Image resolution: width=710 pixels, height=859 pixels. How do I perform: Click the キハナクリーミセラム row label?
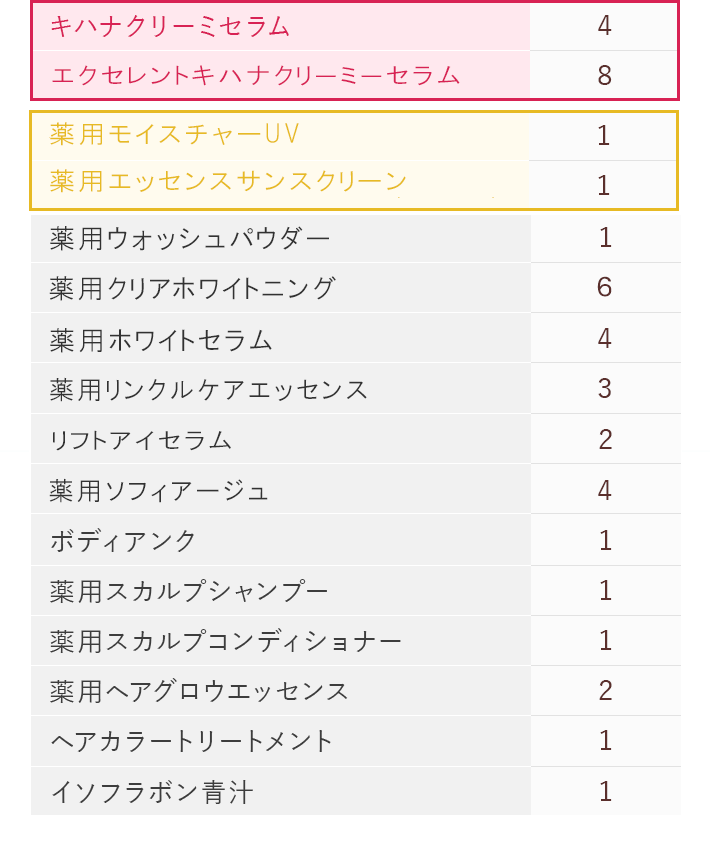170,26
